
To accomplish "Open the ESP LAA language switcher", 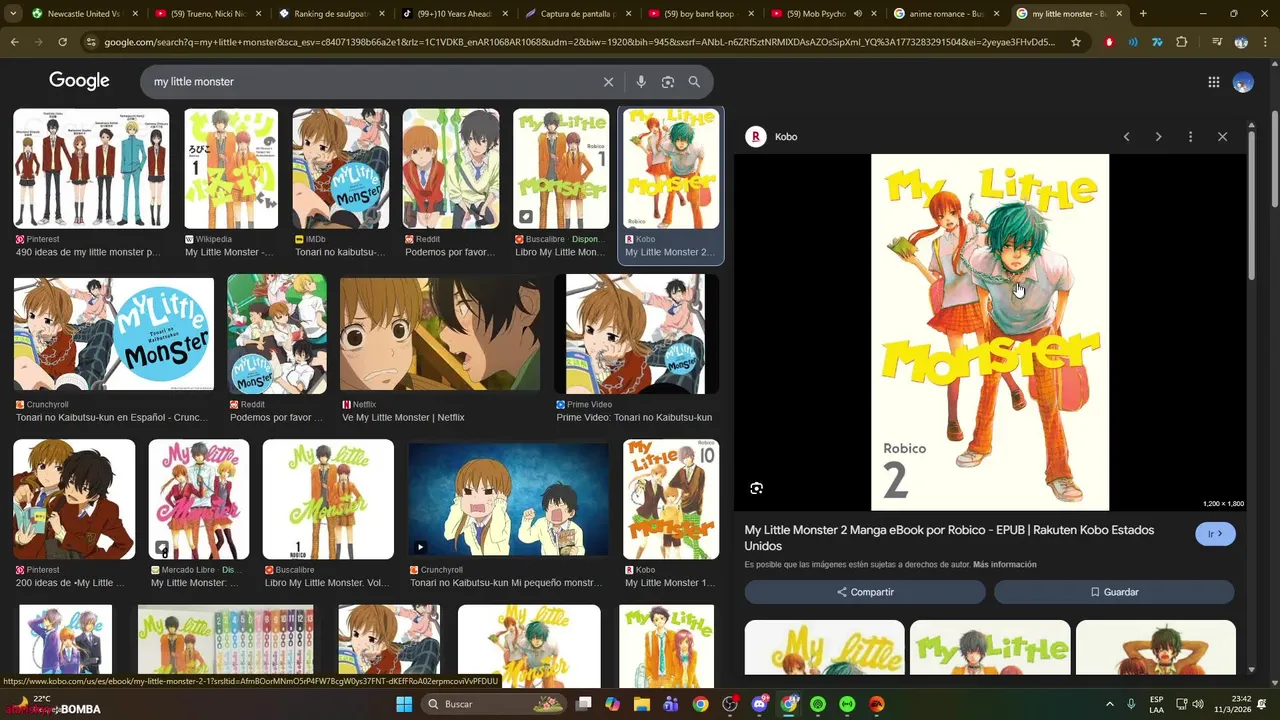I will pyautogui.click(x=1156, y=704).
